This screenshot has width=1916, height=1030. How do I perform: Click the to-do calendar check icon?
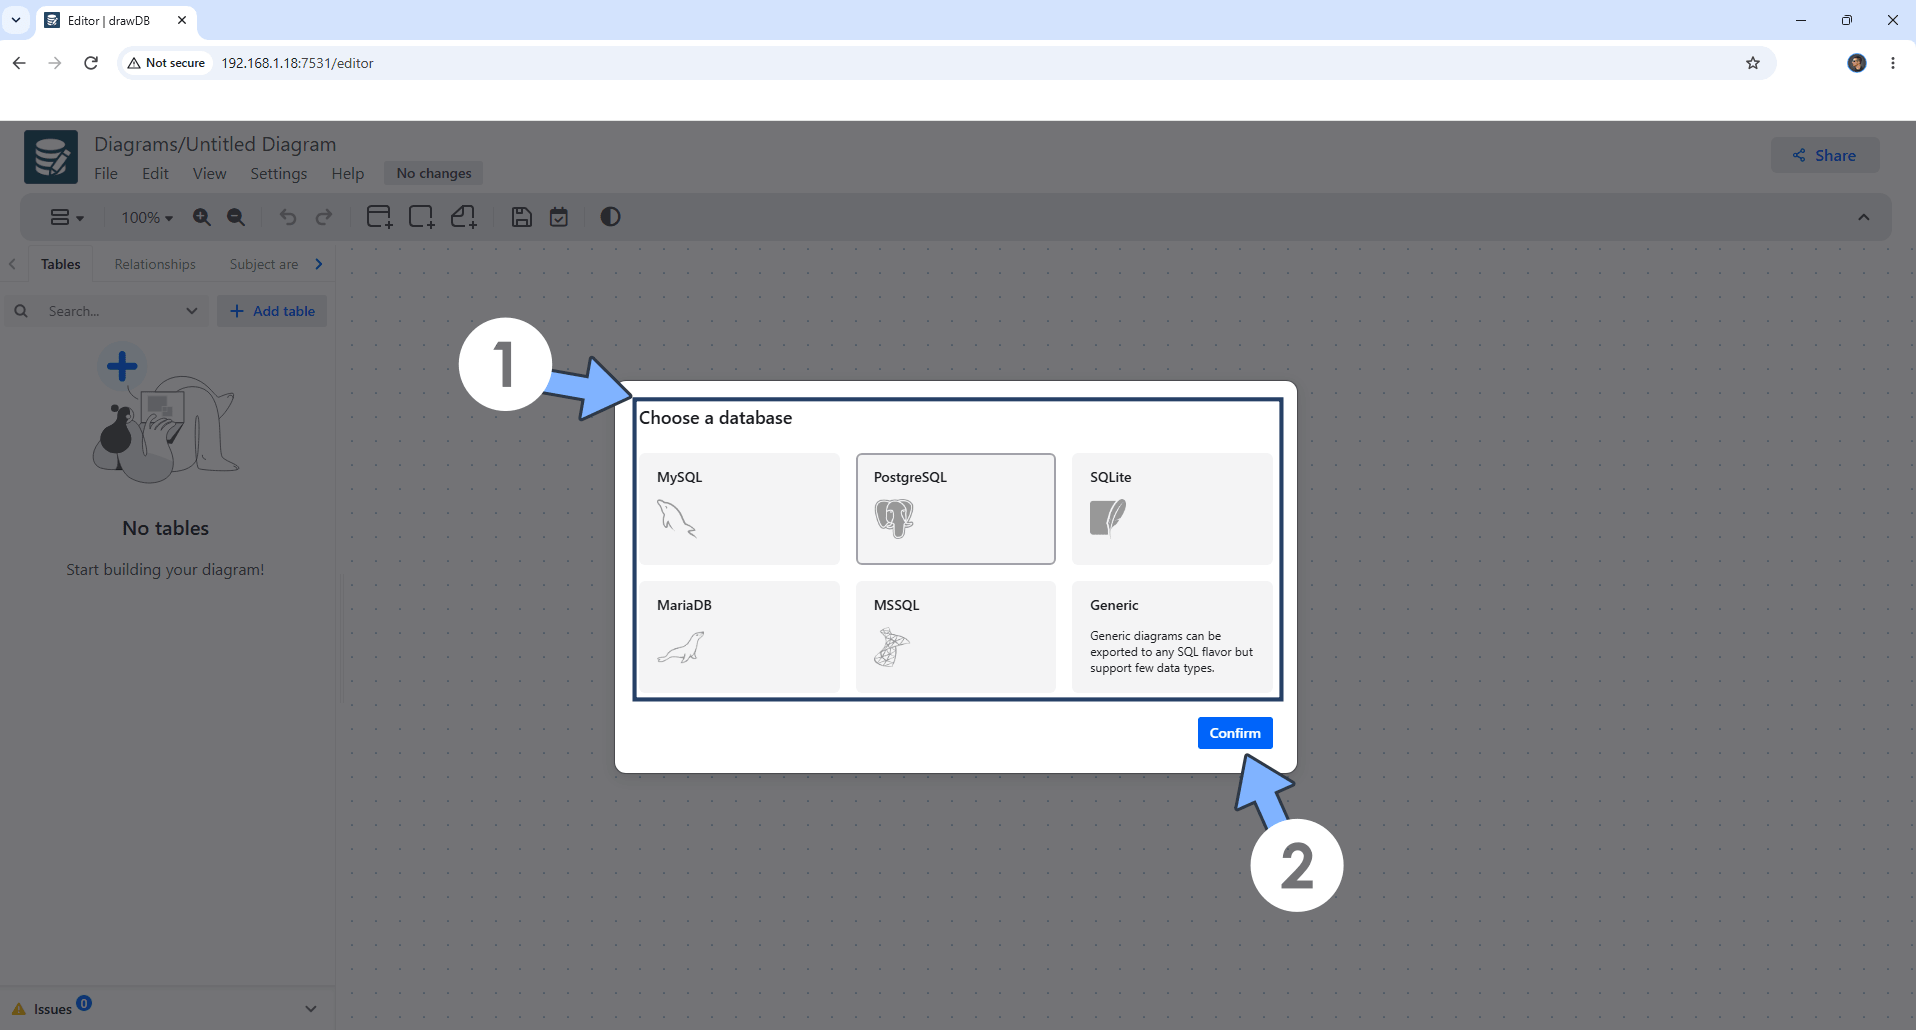click(559, 217)
